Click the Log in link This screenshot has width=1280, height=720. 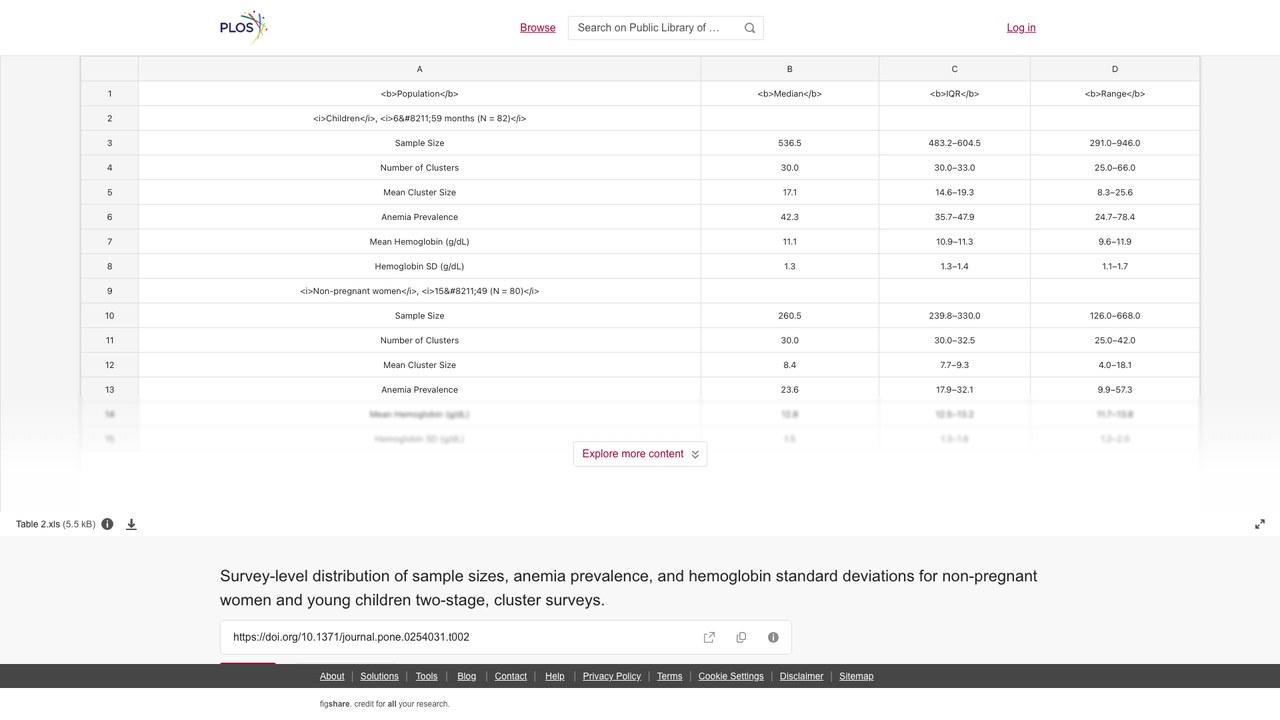[x=1021, y=28]
